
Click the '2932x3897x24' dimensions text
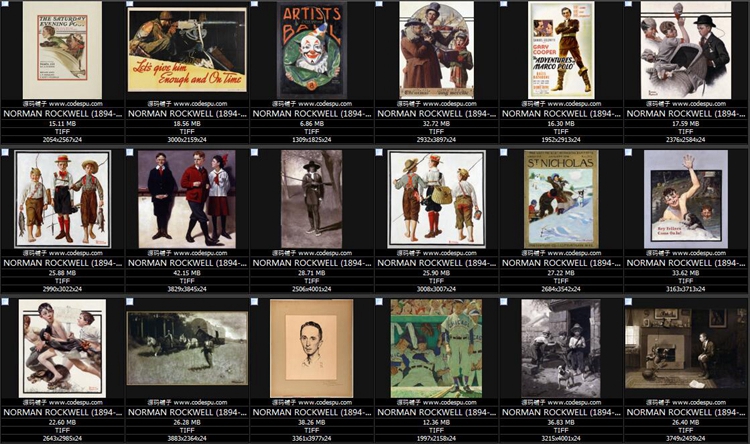pos(436,140)
